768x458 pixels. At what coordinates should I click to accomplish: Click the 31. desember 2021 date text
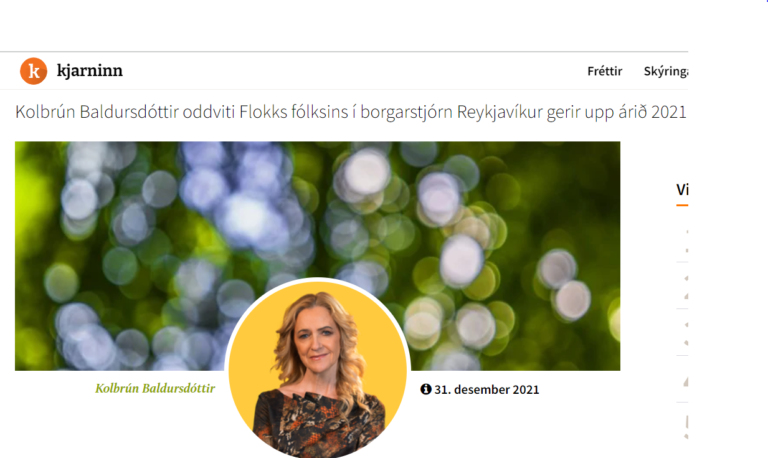coord(486,389)
